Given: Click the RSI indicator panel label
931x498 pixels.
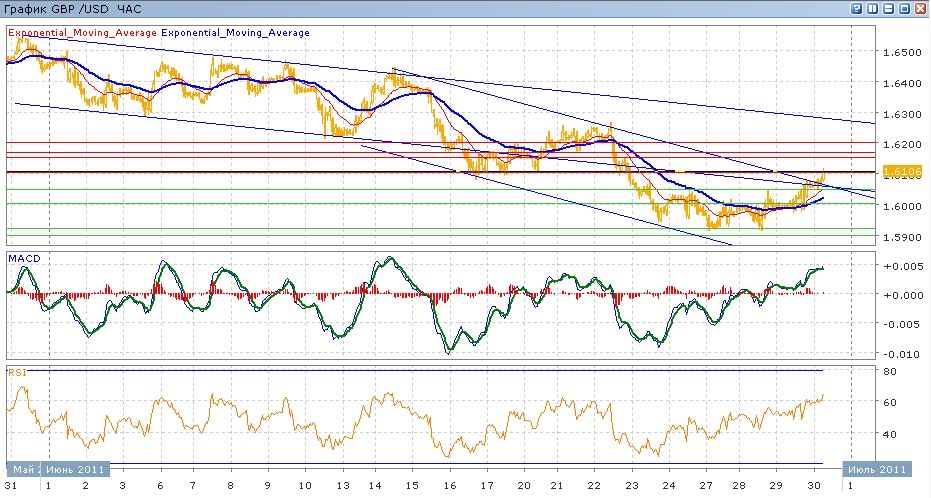Looking at the screenshot, I should (x=17, y=372).
